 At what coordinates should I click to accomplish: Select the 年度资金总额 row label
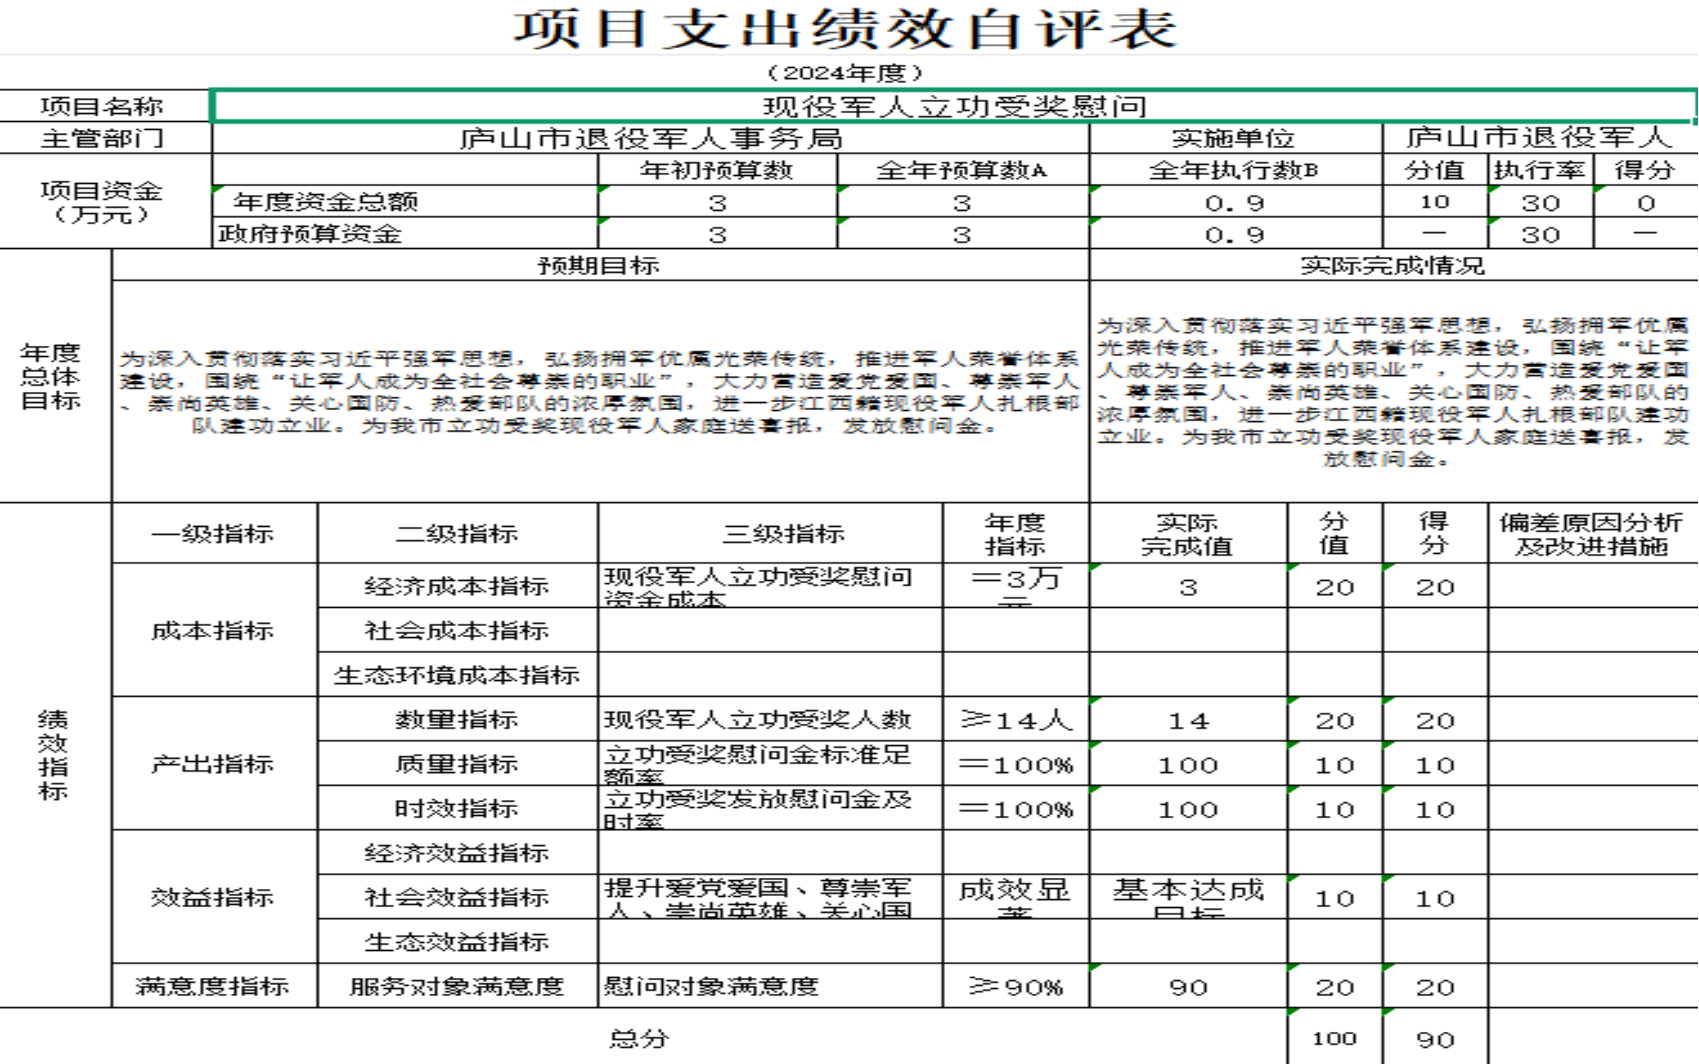pyautogui.click(x=326, y=202)
